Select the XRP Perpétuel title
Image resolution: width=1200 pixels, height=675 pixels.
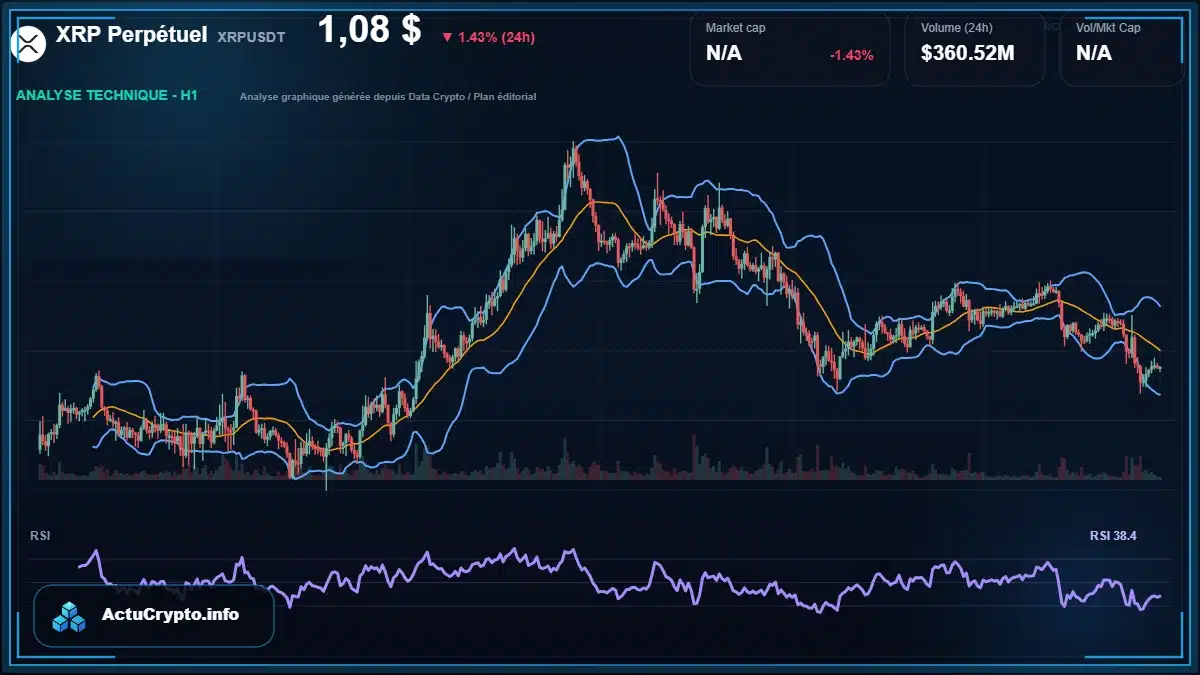click(131, 35)
